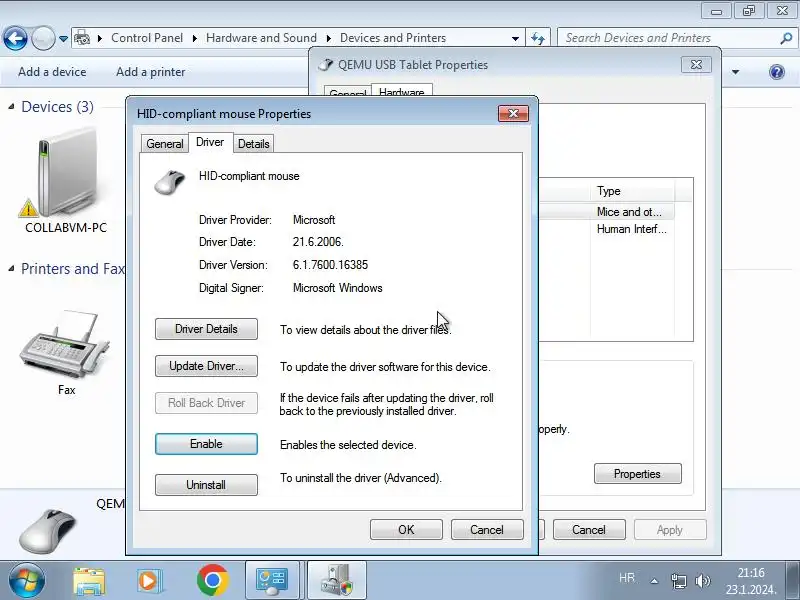Click the Hardware and Sound breadcrumb
Viewport: 800px width, 600px height.
(261, 38)
